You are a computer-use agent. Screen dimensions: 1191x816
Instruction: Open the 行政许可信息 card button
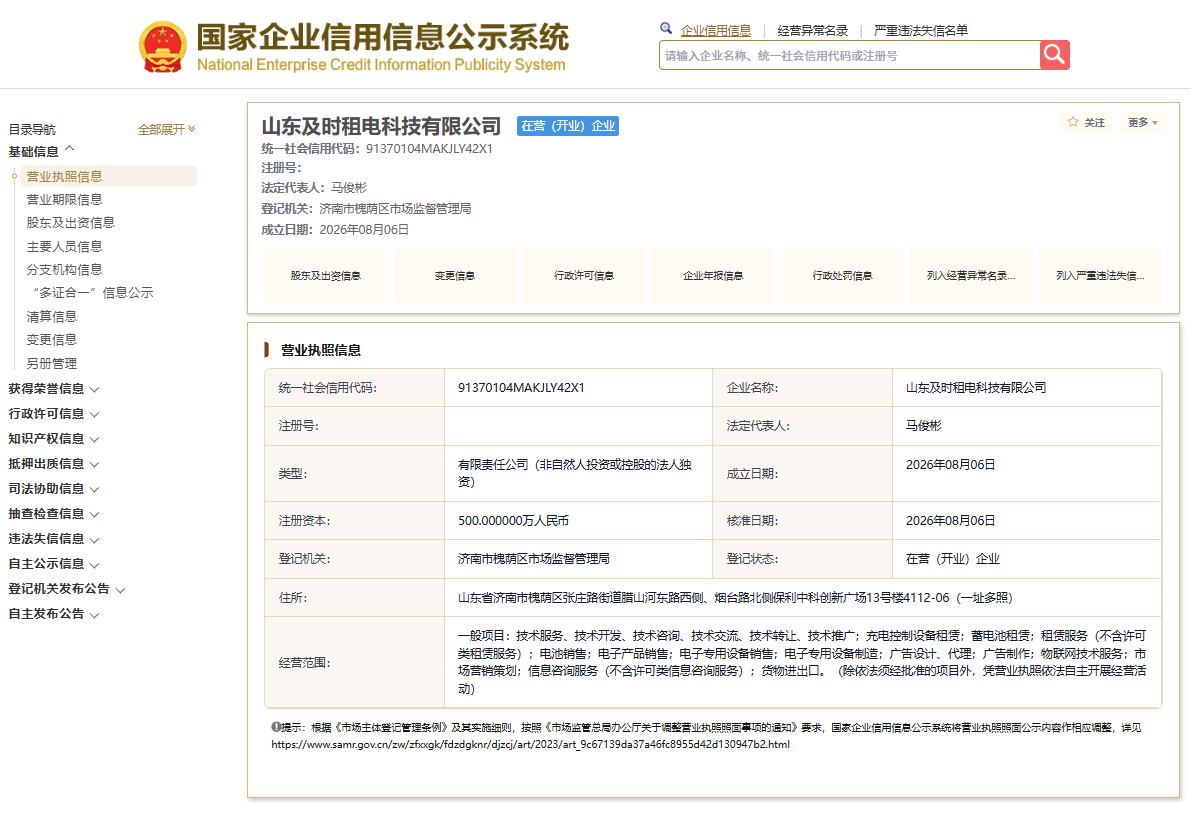coord(583,276)
